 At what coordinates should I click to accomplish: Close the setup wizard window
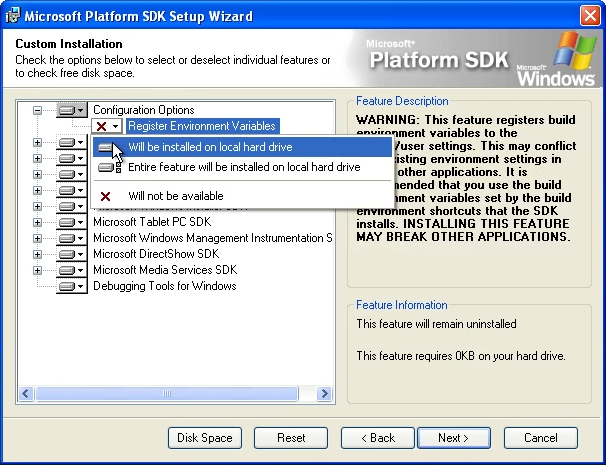(x=590, y=16)
